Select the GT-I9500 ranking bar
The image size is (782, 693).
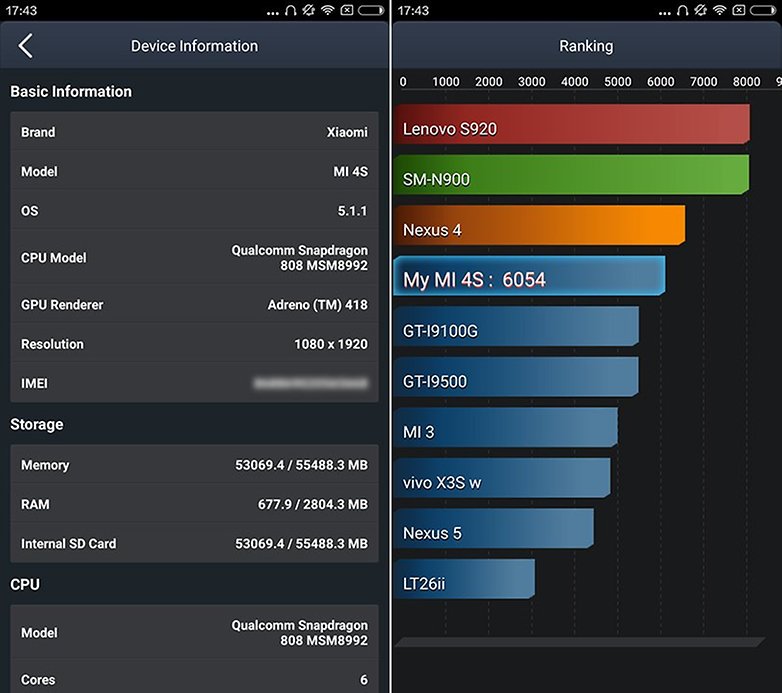[516, 377]
